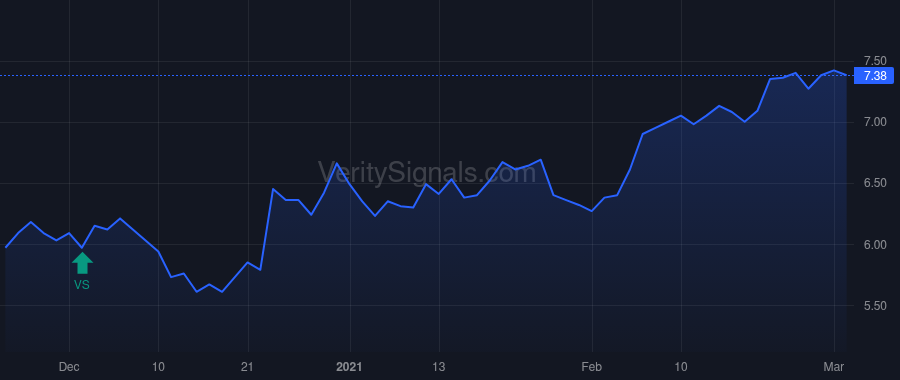Click the 2021 year axis label

pos(350,366)
